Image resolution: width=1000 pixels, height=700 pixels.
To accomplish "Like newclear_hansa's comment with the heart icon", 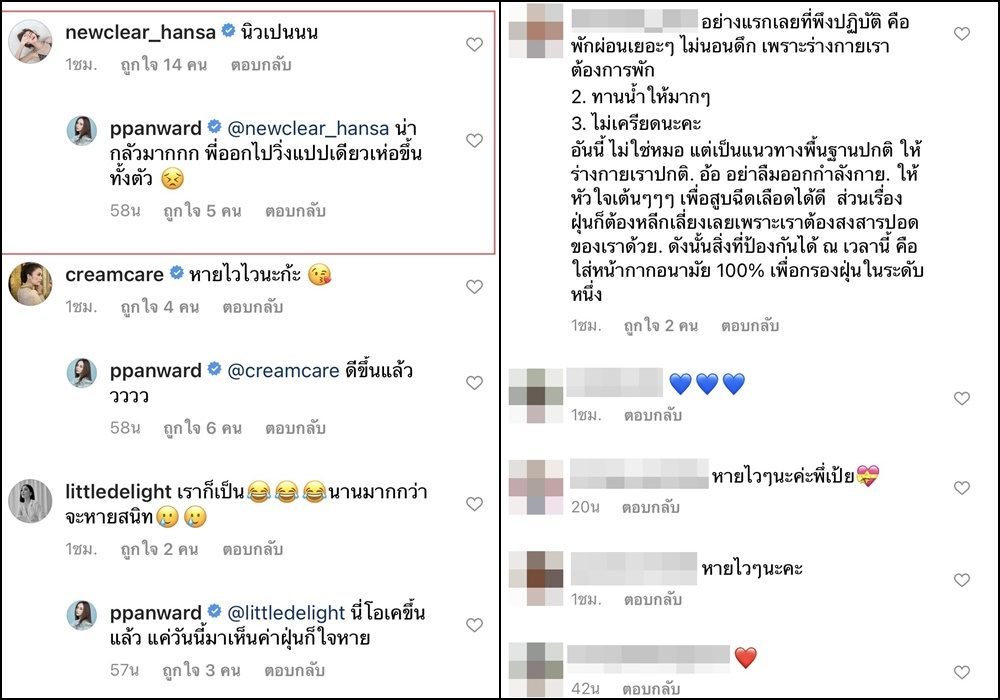I will (x=474, y=44).
